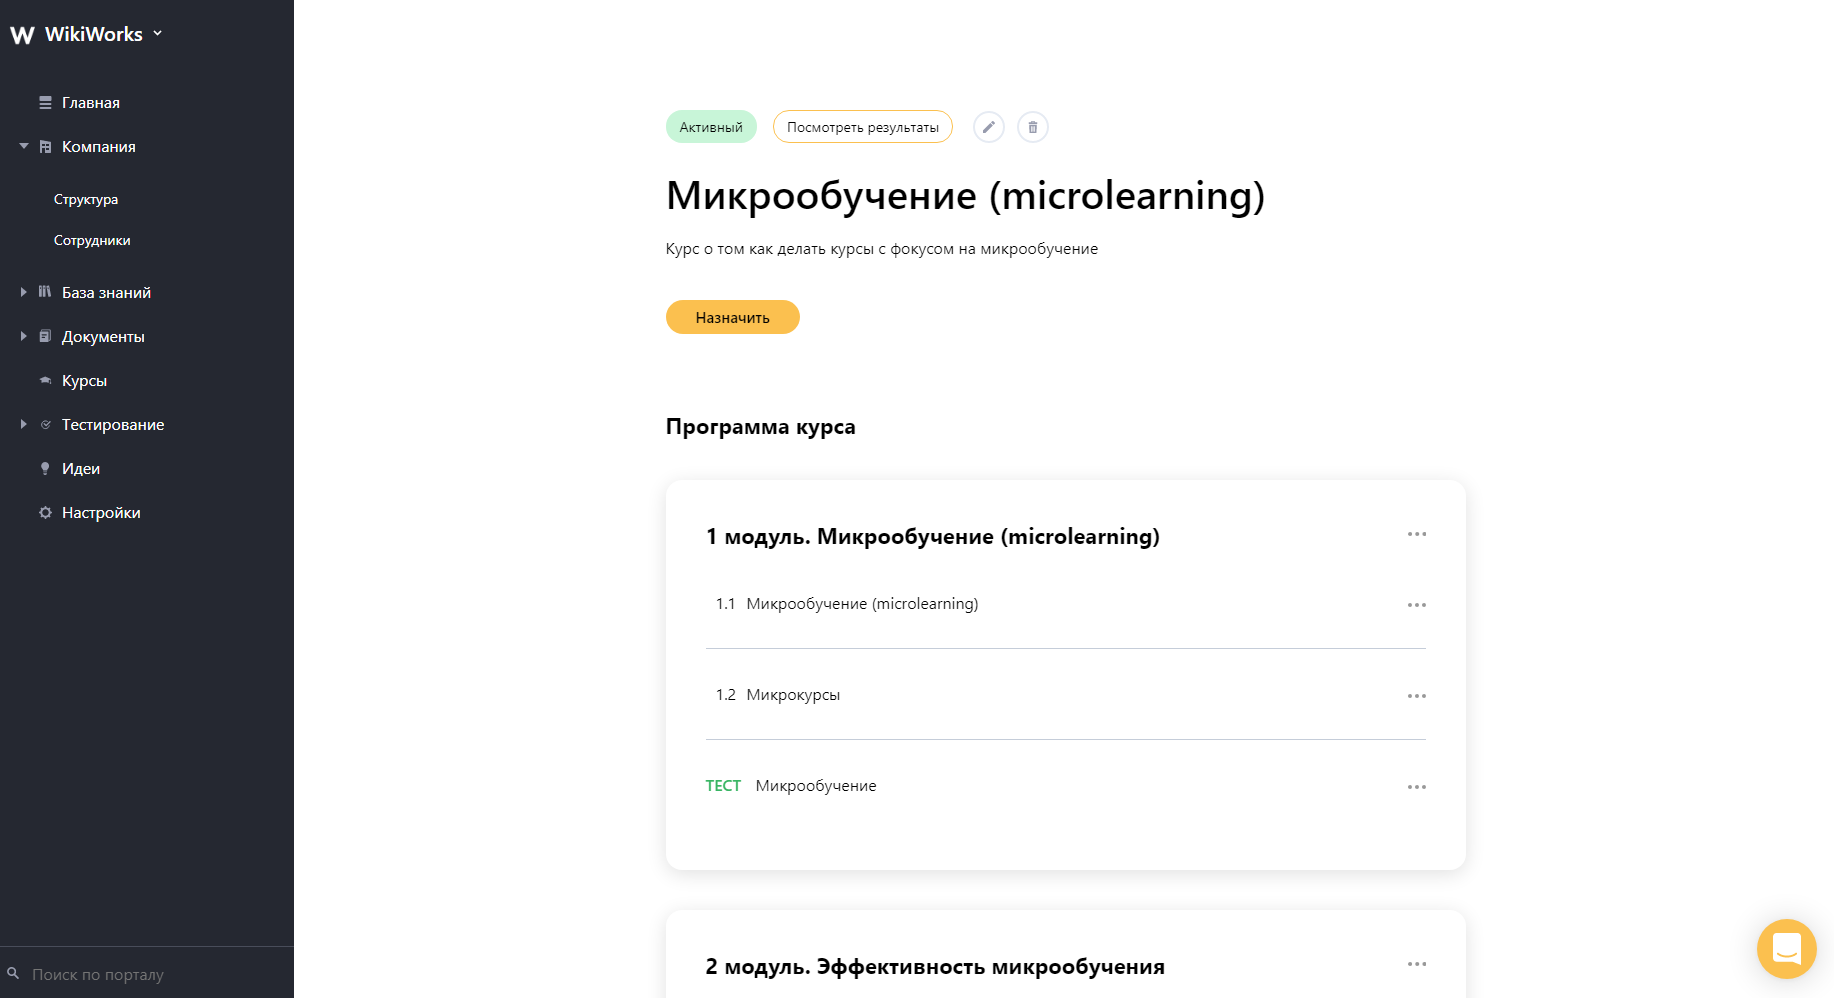
Task: Click the Программа курса heading
Action: tap(761, 427)
